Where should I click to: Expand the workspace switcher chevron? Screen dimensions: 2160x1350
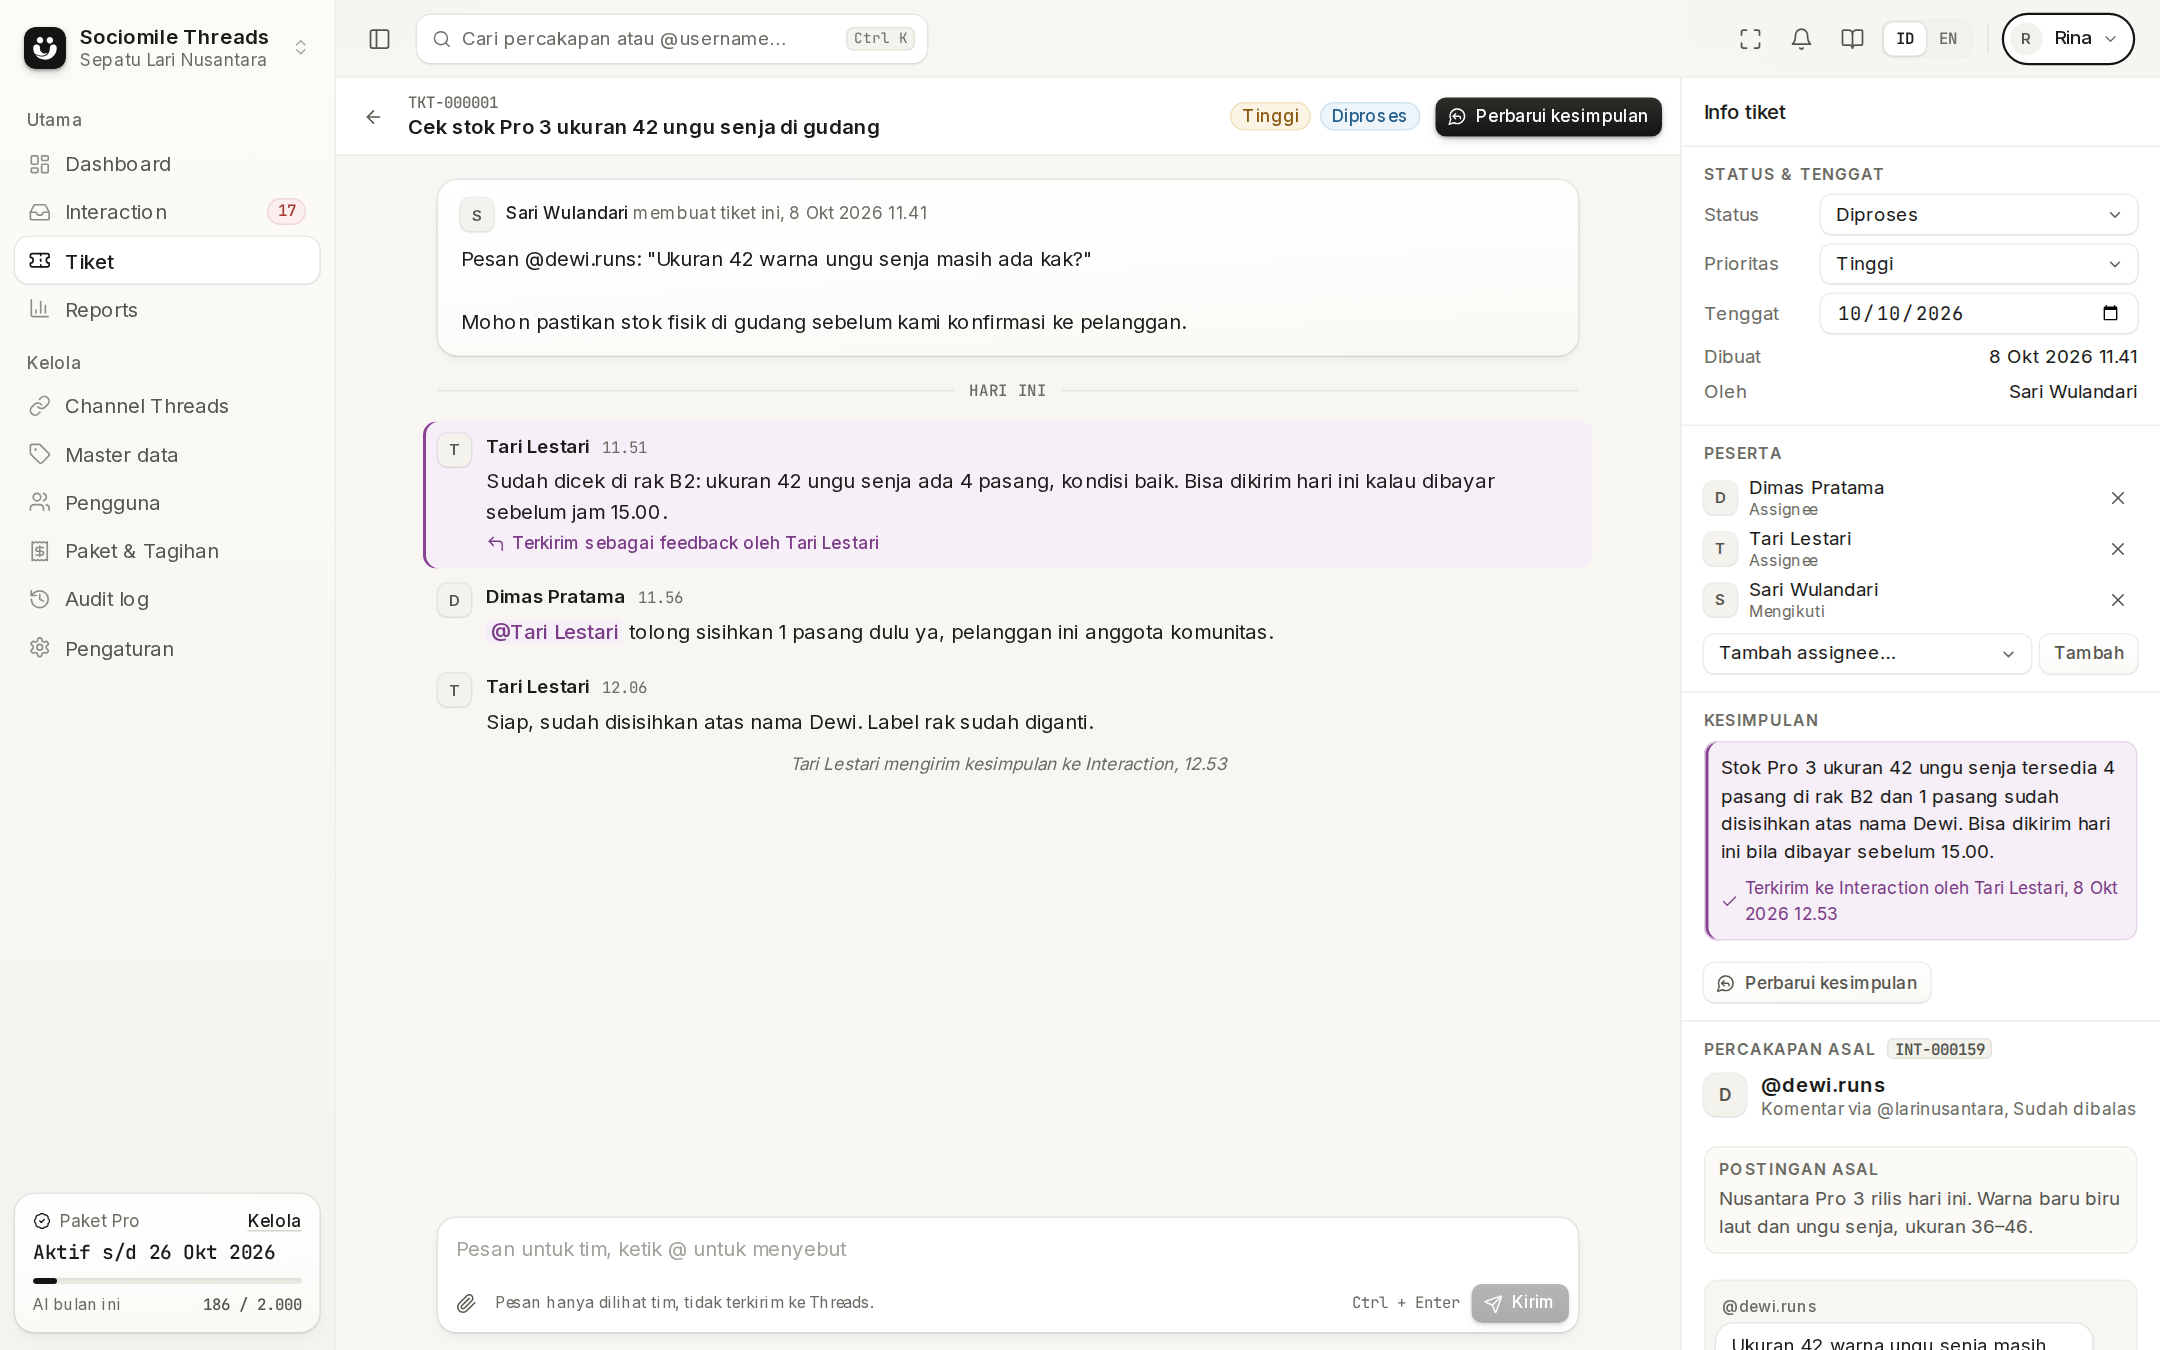(x=301, y=47)
